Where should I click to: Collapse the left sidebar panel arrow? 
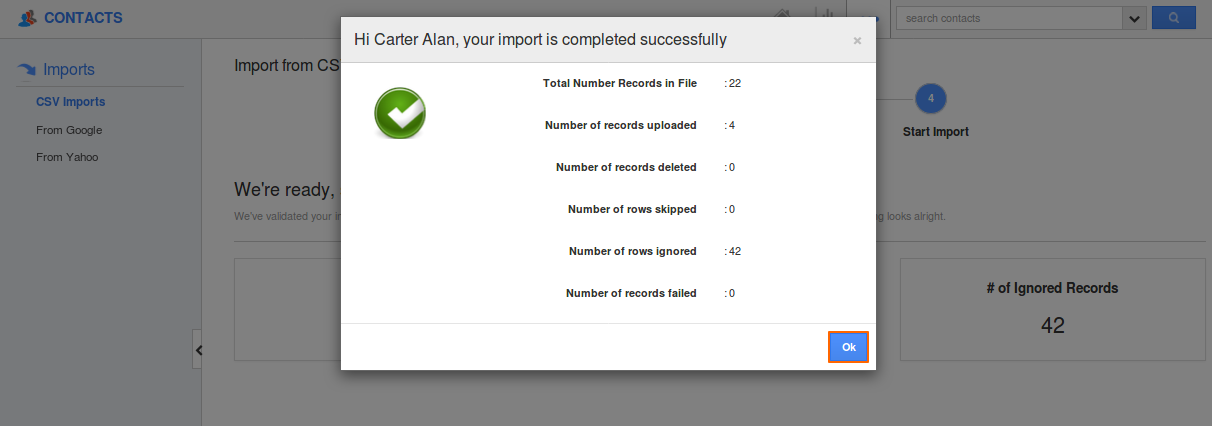[x=198, y=350]
